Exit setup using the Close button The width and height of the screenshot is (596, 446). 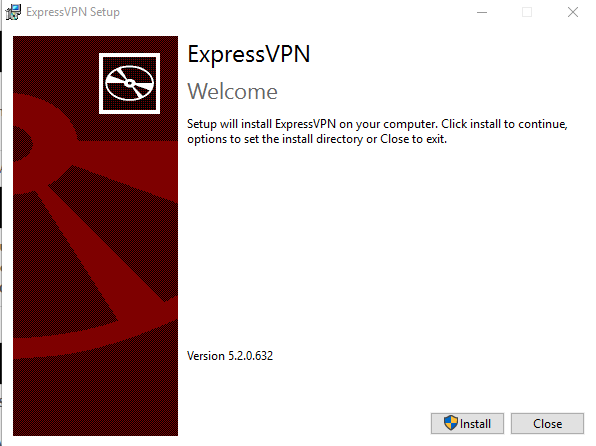click(x=547, y=423)
